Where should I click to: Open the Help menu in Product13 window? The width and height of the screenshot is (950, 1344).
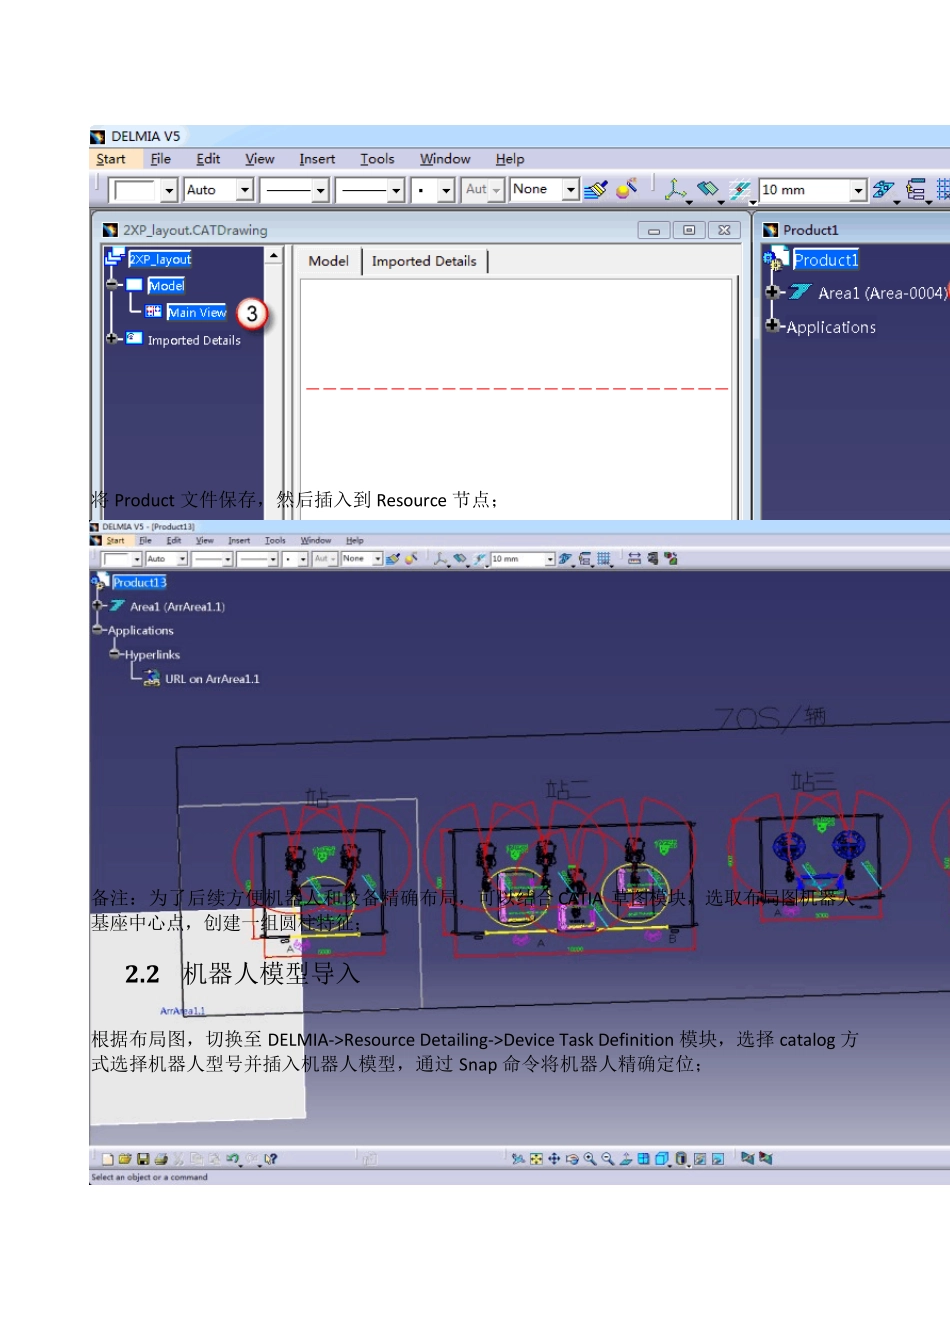point(355,540)
